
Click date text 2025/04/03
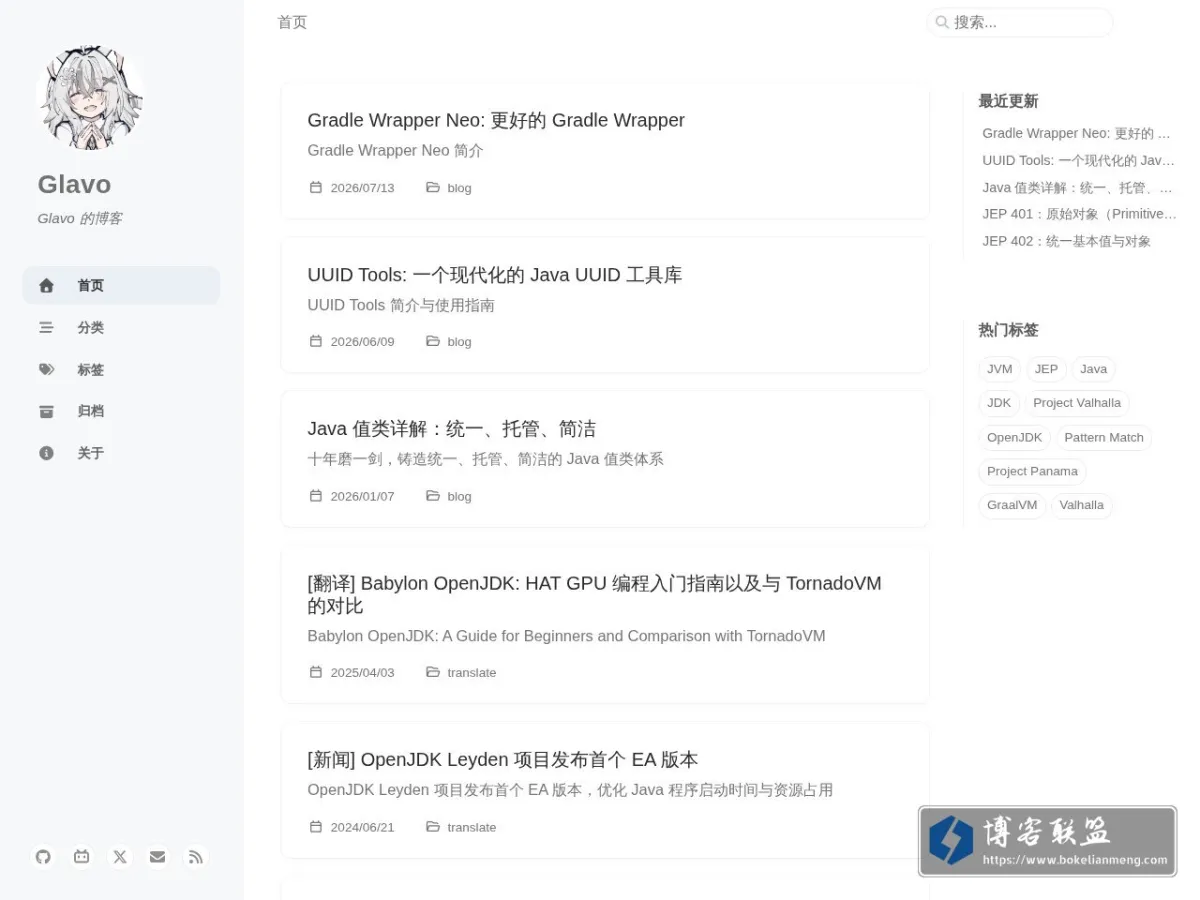(362, 673)
